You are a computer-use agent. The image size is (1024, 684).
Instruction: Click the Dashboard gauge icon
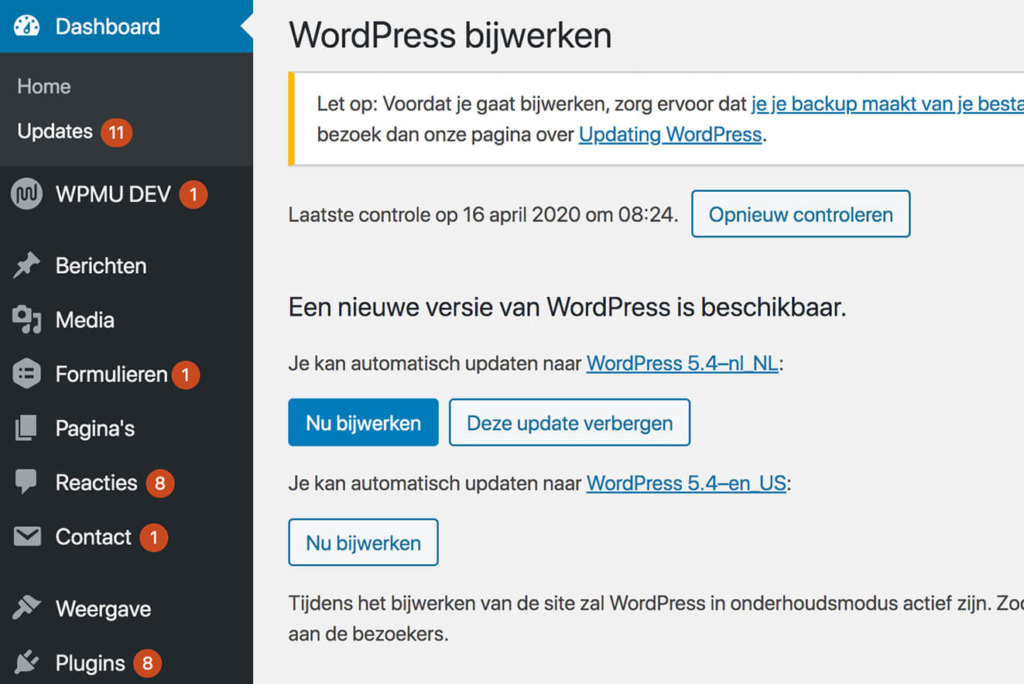pos(27,26)
